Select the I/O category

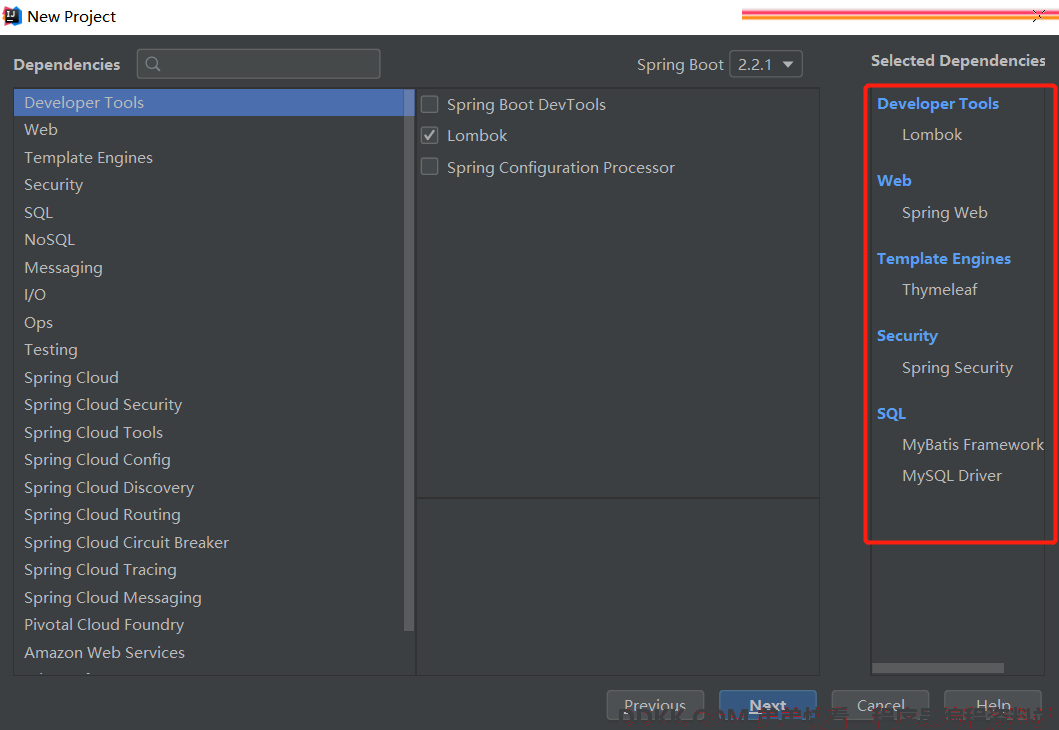209,294
